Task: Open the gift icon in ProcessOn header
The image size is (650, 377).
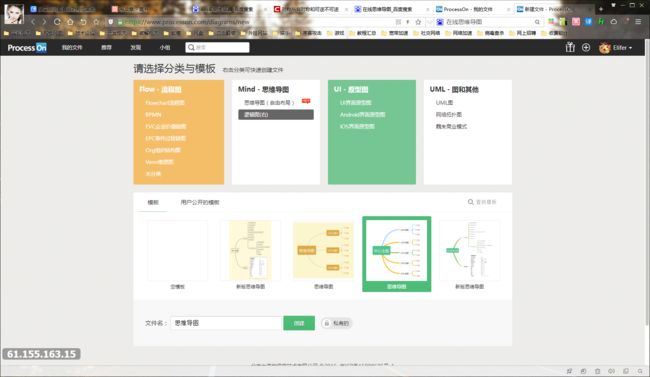Action: (570, 47)
